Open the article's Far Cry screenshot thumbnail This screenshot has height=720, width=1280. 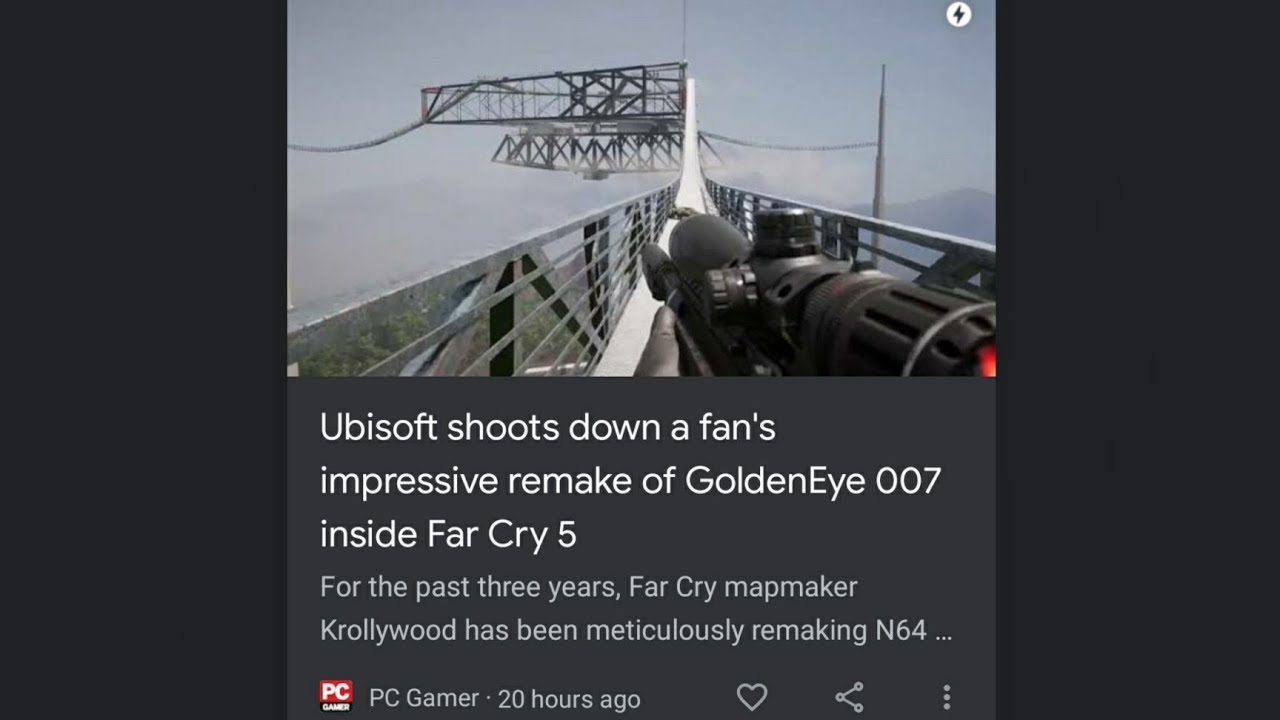pyautogui.click(x=641, y=188)
